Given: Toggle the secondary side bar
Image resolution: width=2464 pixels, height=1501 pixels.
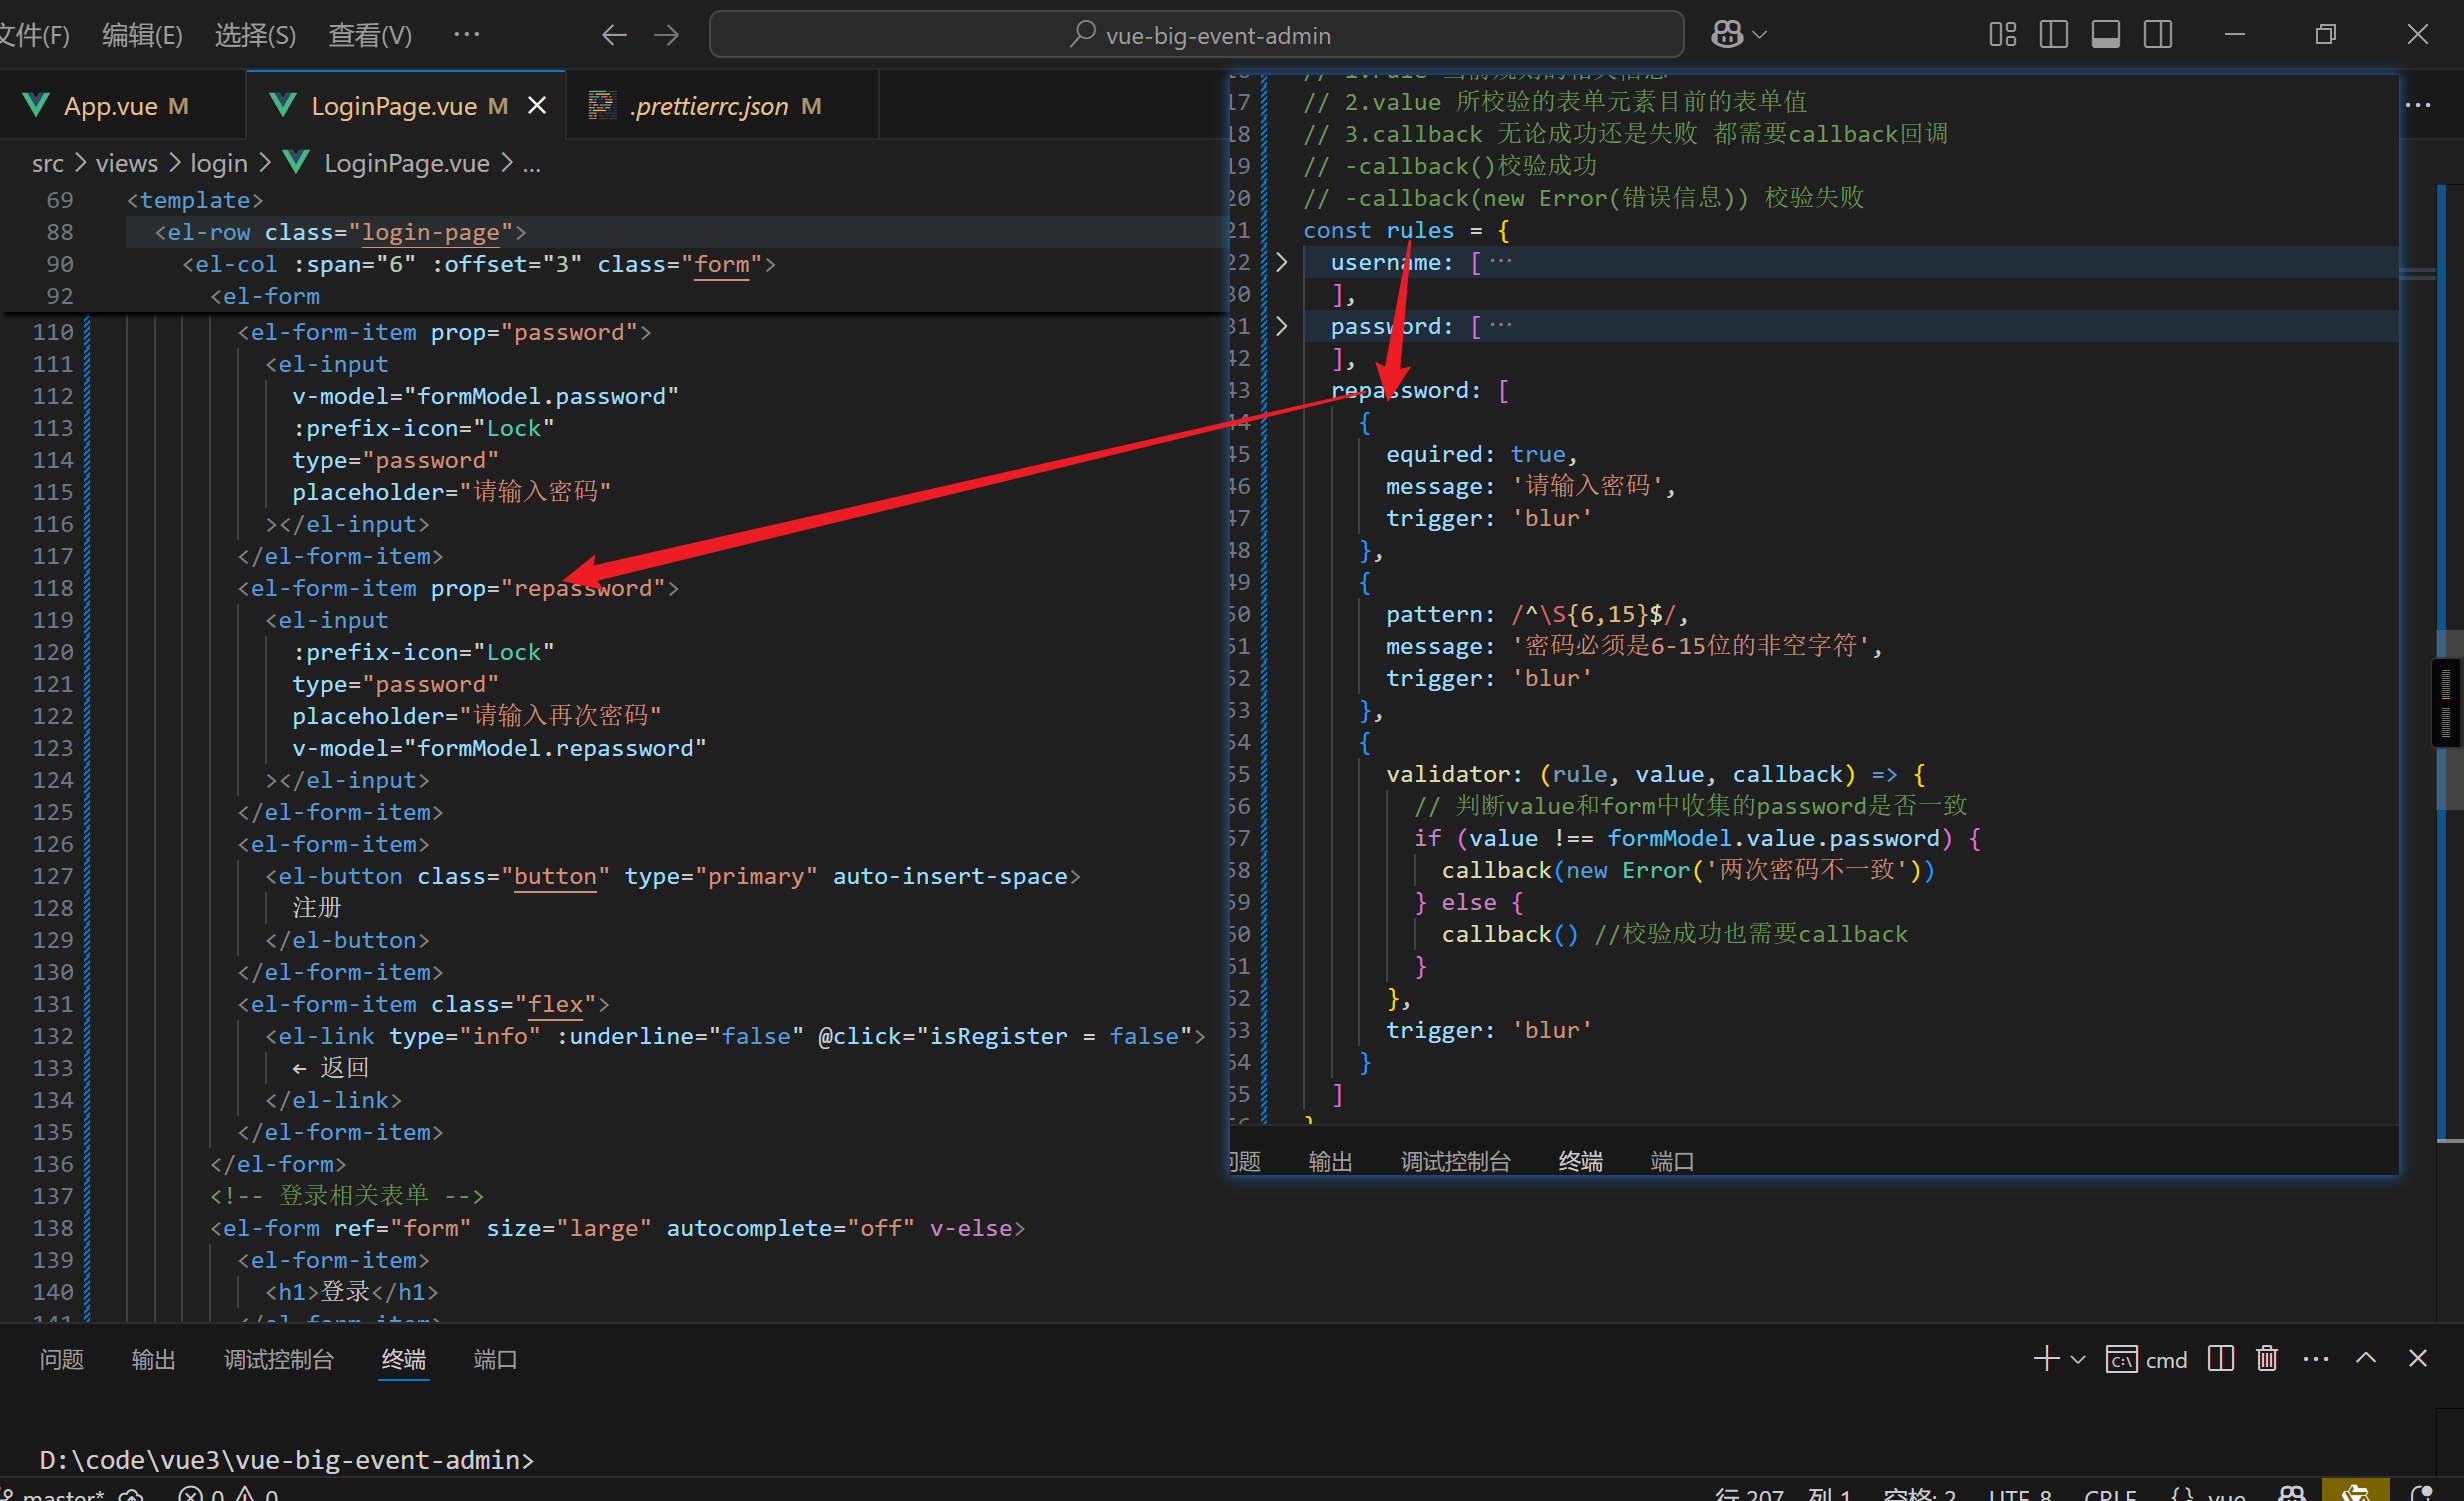Looking at the screenshot, I should point(2157,35).
